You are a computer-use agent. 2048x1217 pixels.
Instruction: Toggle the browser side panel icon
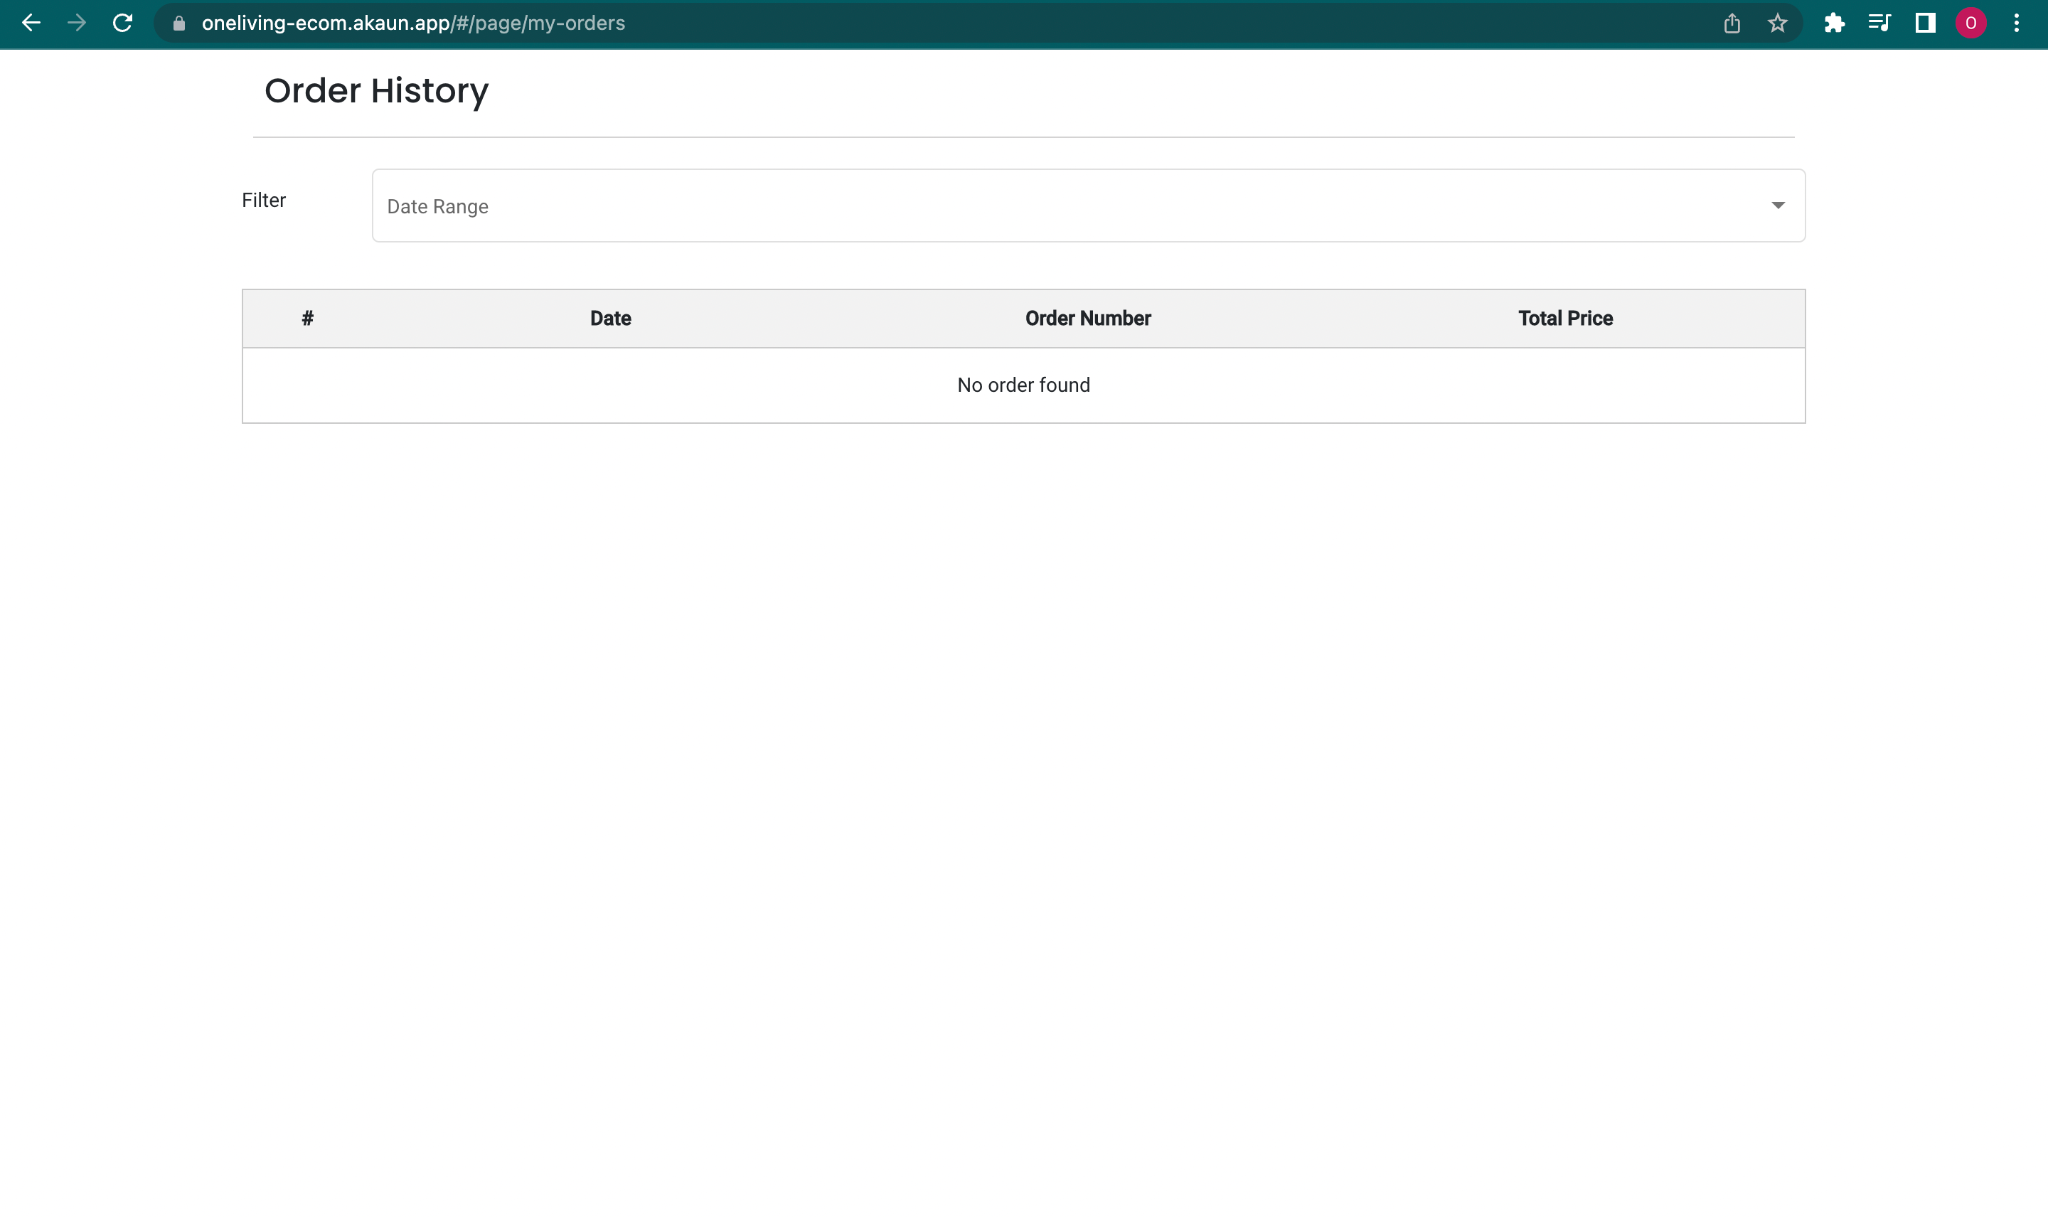(x=1925, y=23)
